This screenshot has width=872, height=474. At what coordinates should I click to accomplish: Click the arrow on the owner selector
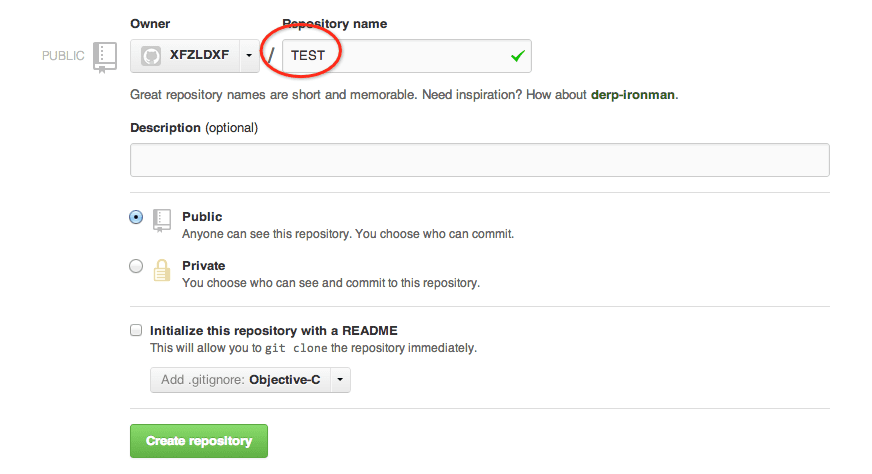[249, 56]
